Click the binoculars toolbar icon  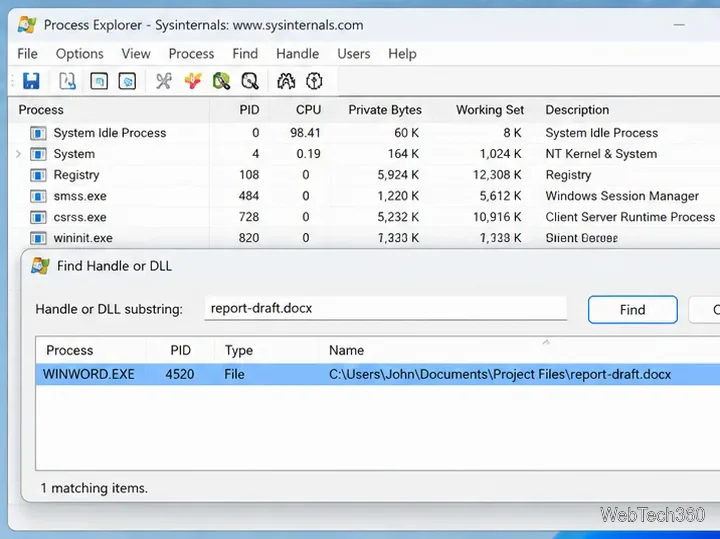pos(286,81)
